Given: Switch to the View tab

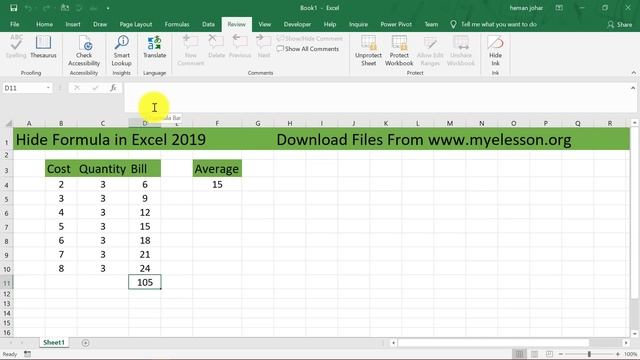Looking at the screenshot, I should pos(264,24).
